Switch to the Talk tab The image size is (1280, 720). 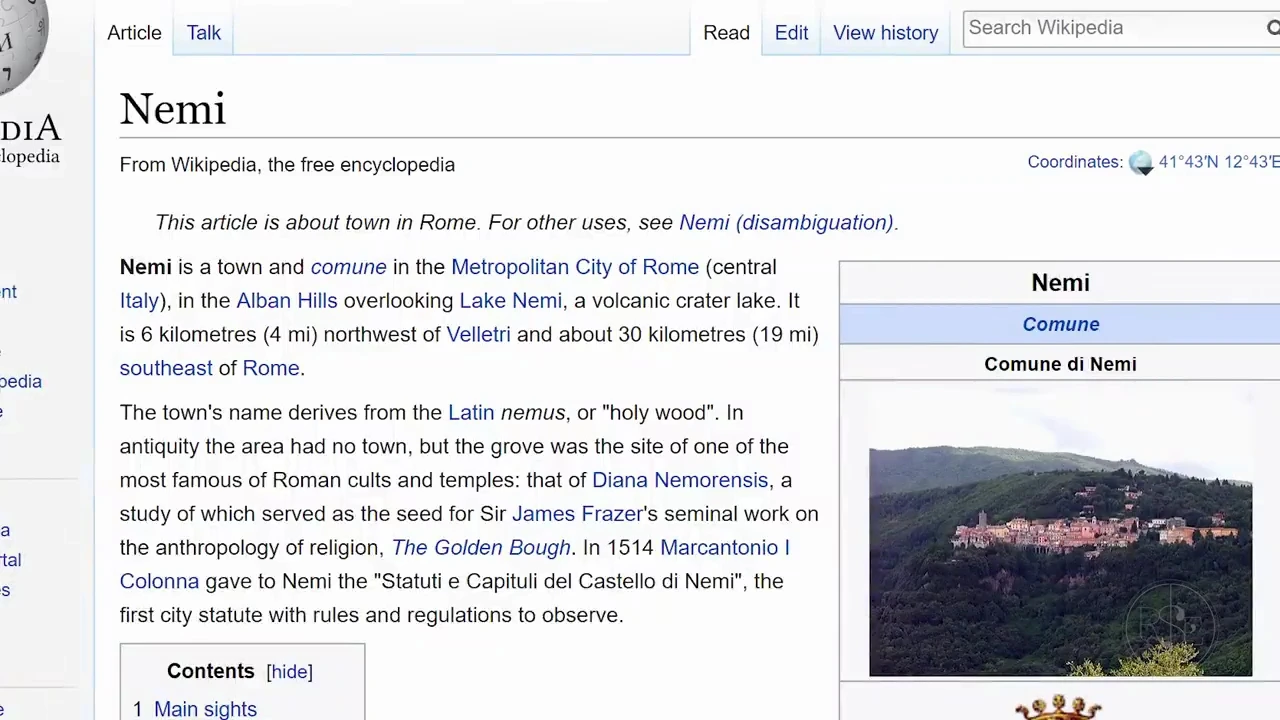[x=203, y=32]
